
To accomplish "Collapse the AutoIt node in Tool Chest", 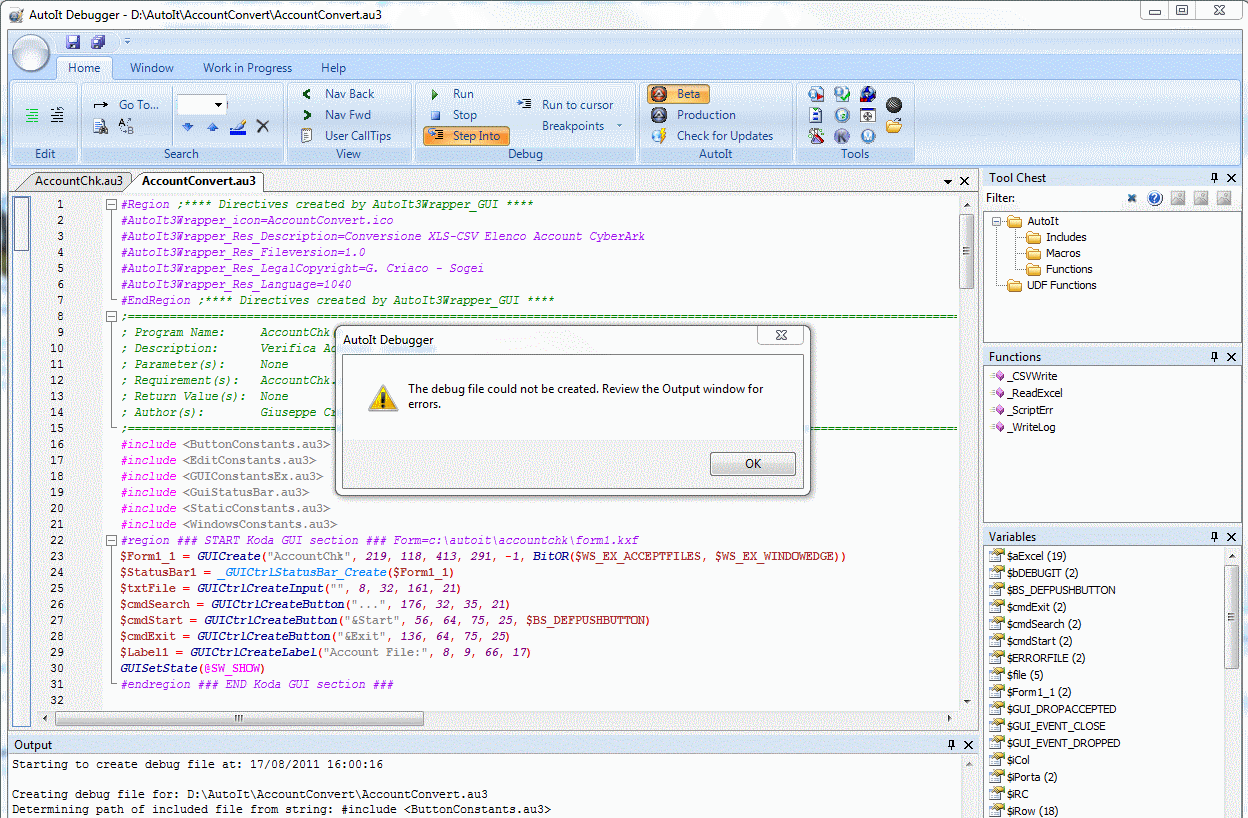I will click(998, 221).
